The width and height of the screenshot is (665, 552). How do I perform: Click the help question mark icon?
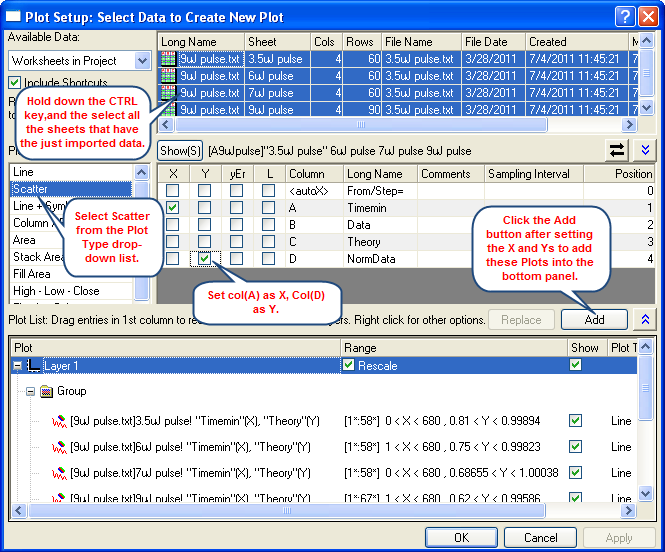pyautogui.click(x=623, y=14)
